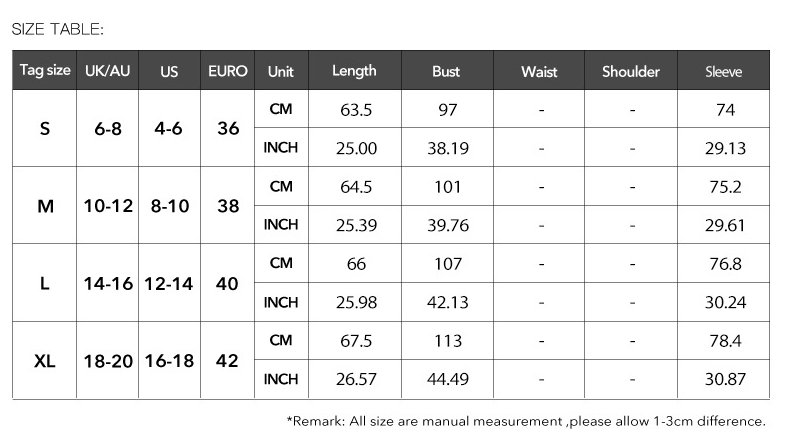Click the 38.19 bust inch value
Image resolution: width=790 pixels, height=440 pixels.
(x=448, y=148)
